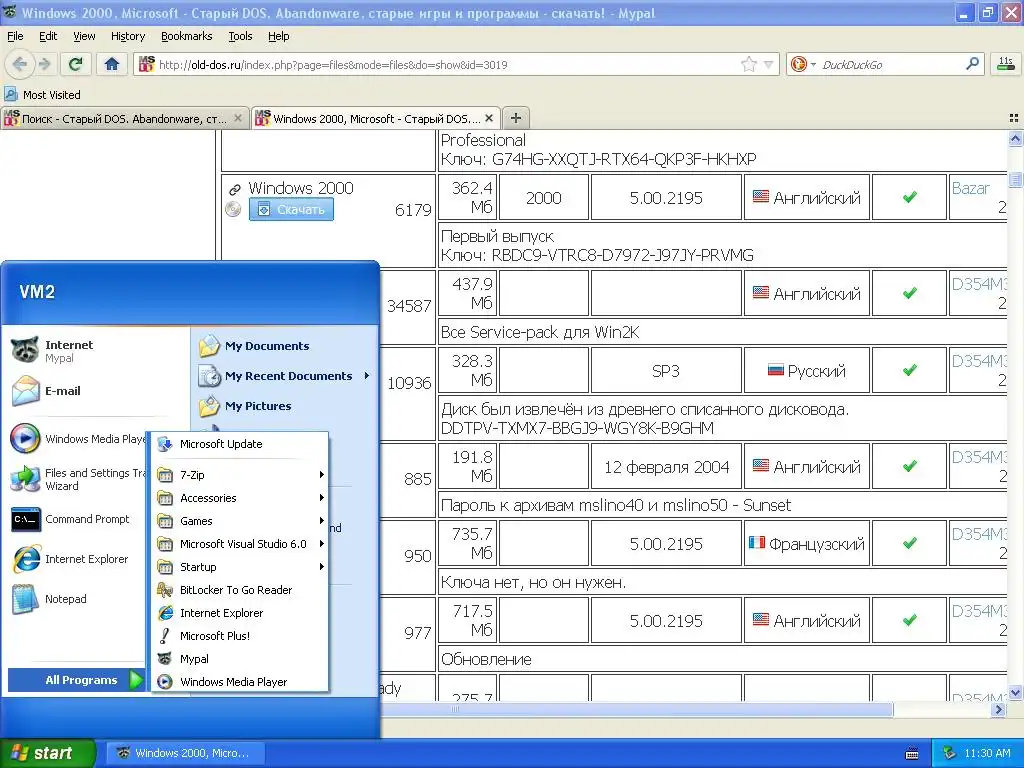Go back with the browser Back arrow
The image size is (1024, 768).
click(x=20, y=64)
